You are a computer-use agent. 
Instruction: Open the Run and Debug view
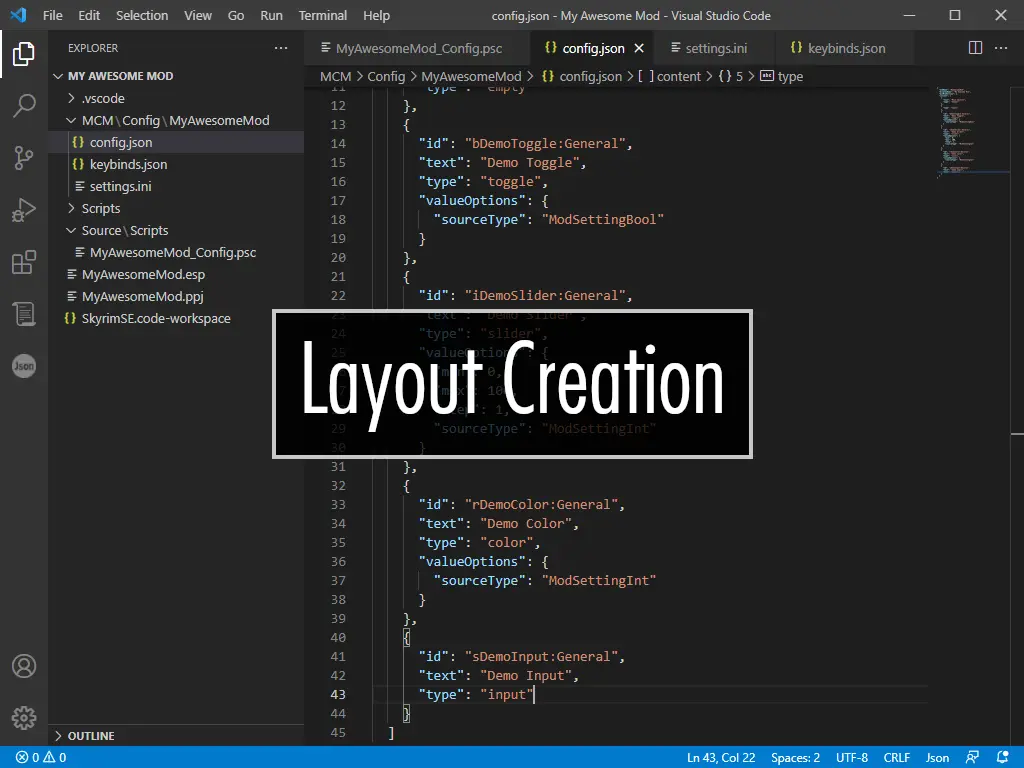[24, 210]
